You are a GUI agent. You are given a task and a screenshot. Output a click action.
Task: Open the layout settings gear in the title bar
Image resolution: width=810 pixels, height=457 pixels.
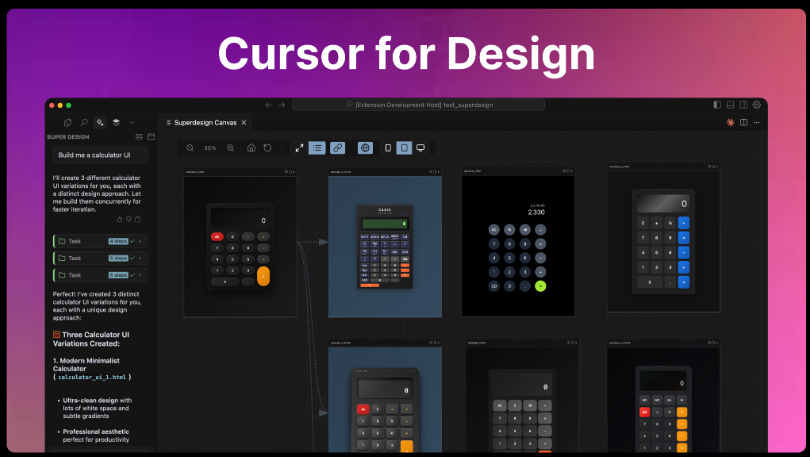pyautogui.click(x=757, y=105)
